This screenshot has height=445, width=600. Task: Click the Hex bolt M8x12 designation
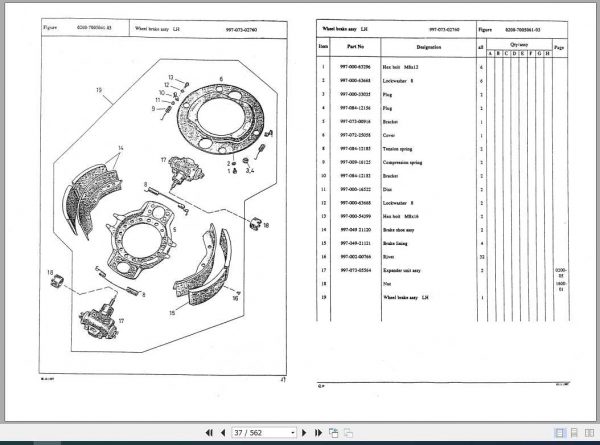click(400, 67)
